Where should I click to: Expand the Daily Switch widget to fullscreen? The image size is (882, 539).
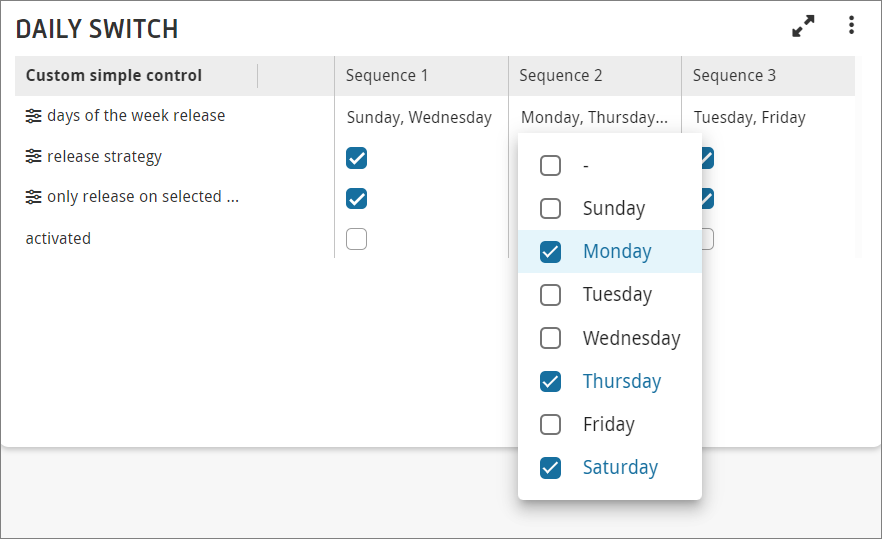point(803,26)
